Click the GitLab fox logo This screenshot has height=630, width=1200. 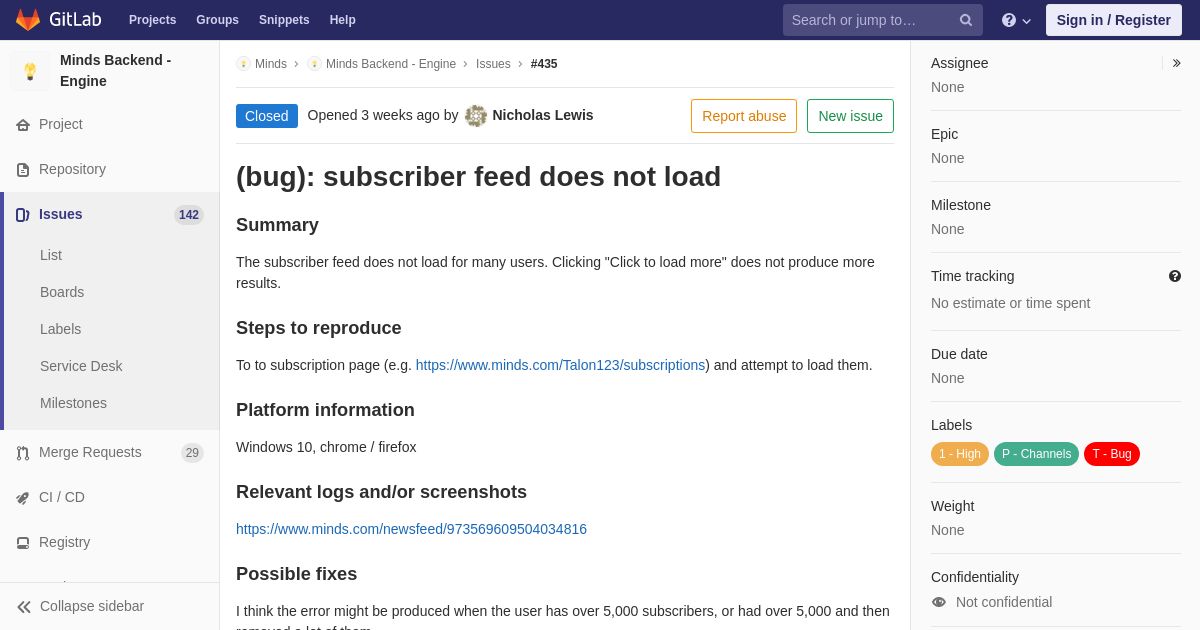point(28,20)
